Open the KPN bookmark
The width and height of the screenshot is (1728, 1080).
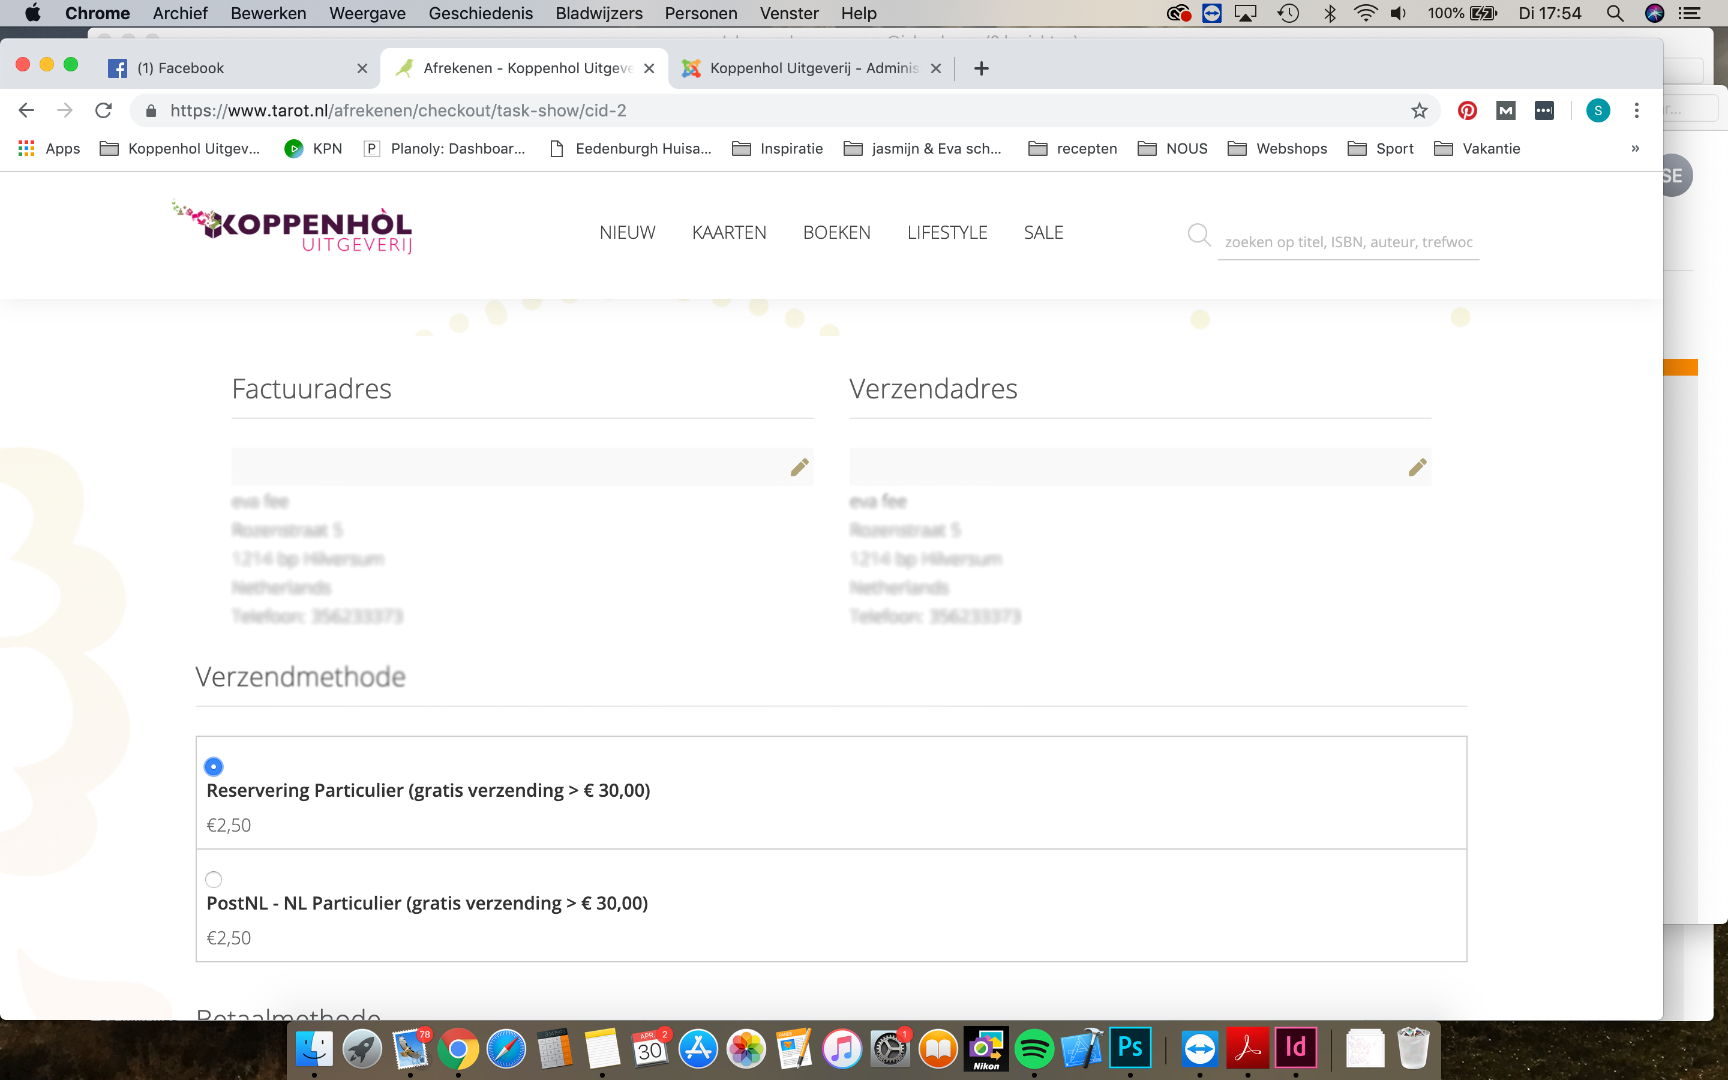coord(313,149)
